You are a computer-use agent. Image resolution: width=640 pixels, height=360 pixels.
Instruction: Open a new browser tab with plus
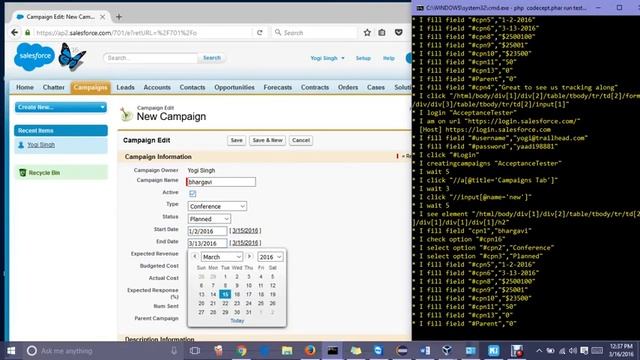[x=119, y=17]
